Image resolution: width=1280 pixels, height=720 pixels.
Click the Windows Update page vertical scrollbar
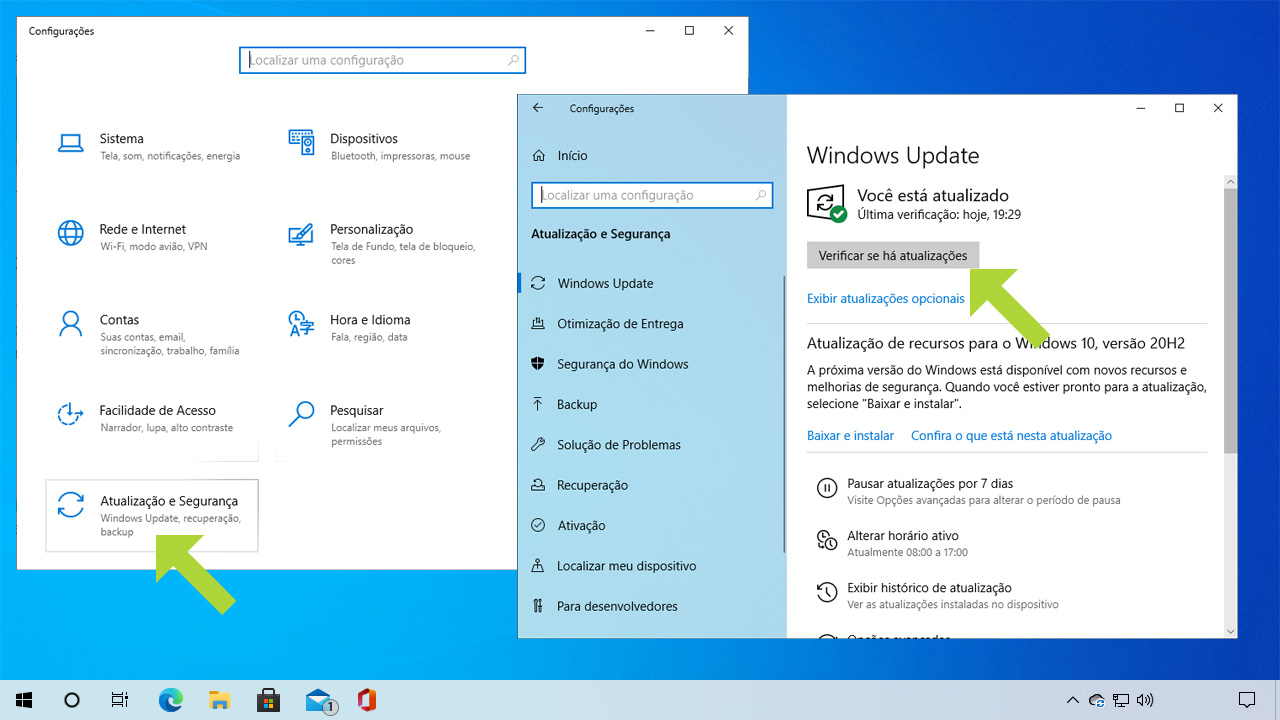(x=1230, y=320)
